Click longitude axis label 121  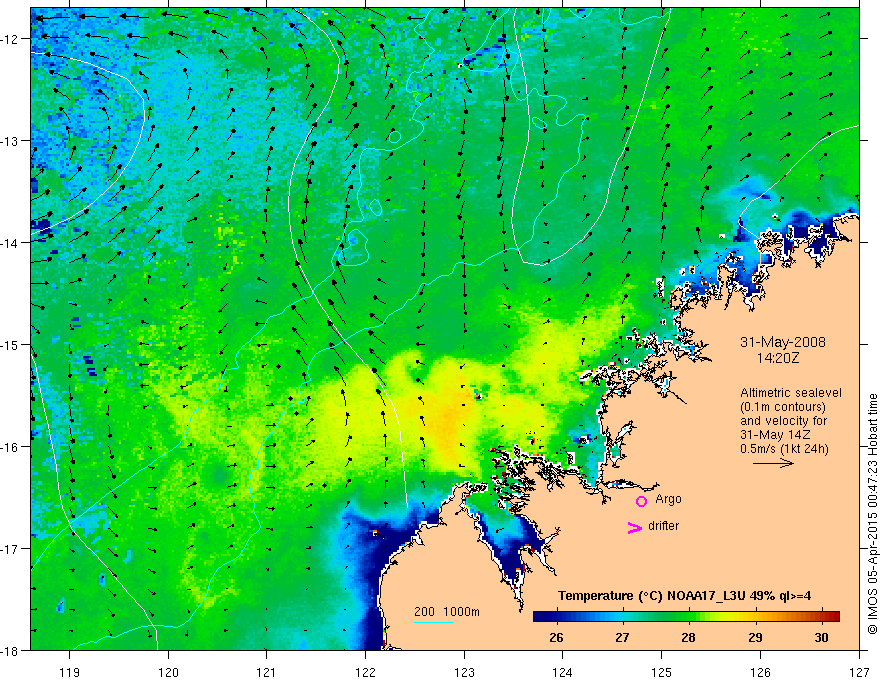point(267,672)
